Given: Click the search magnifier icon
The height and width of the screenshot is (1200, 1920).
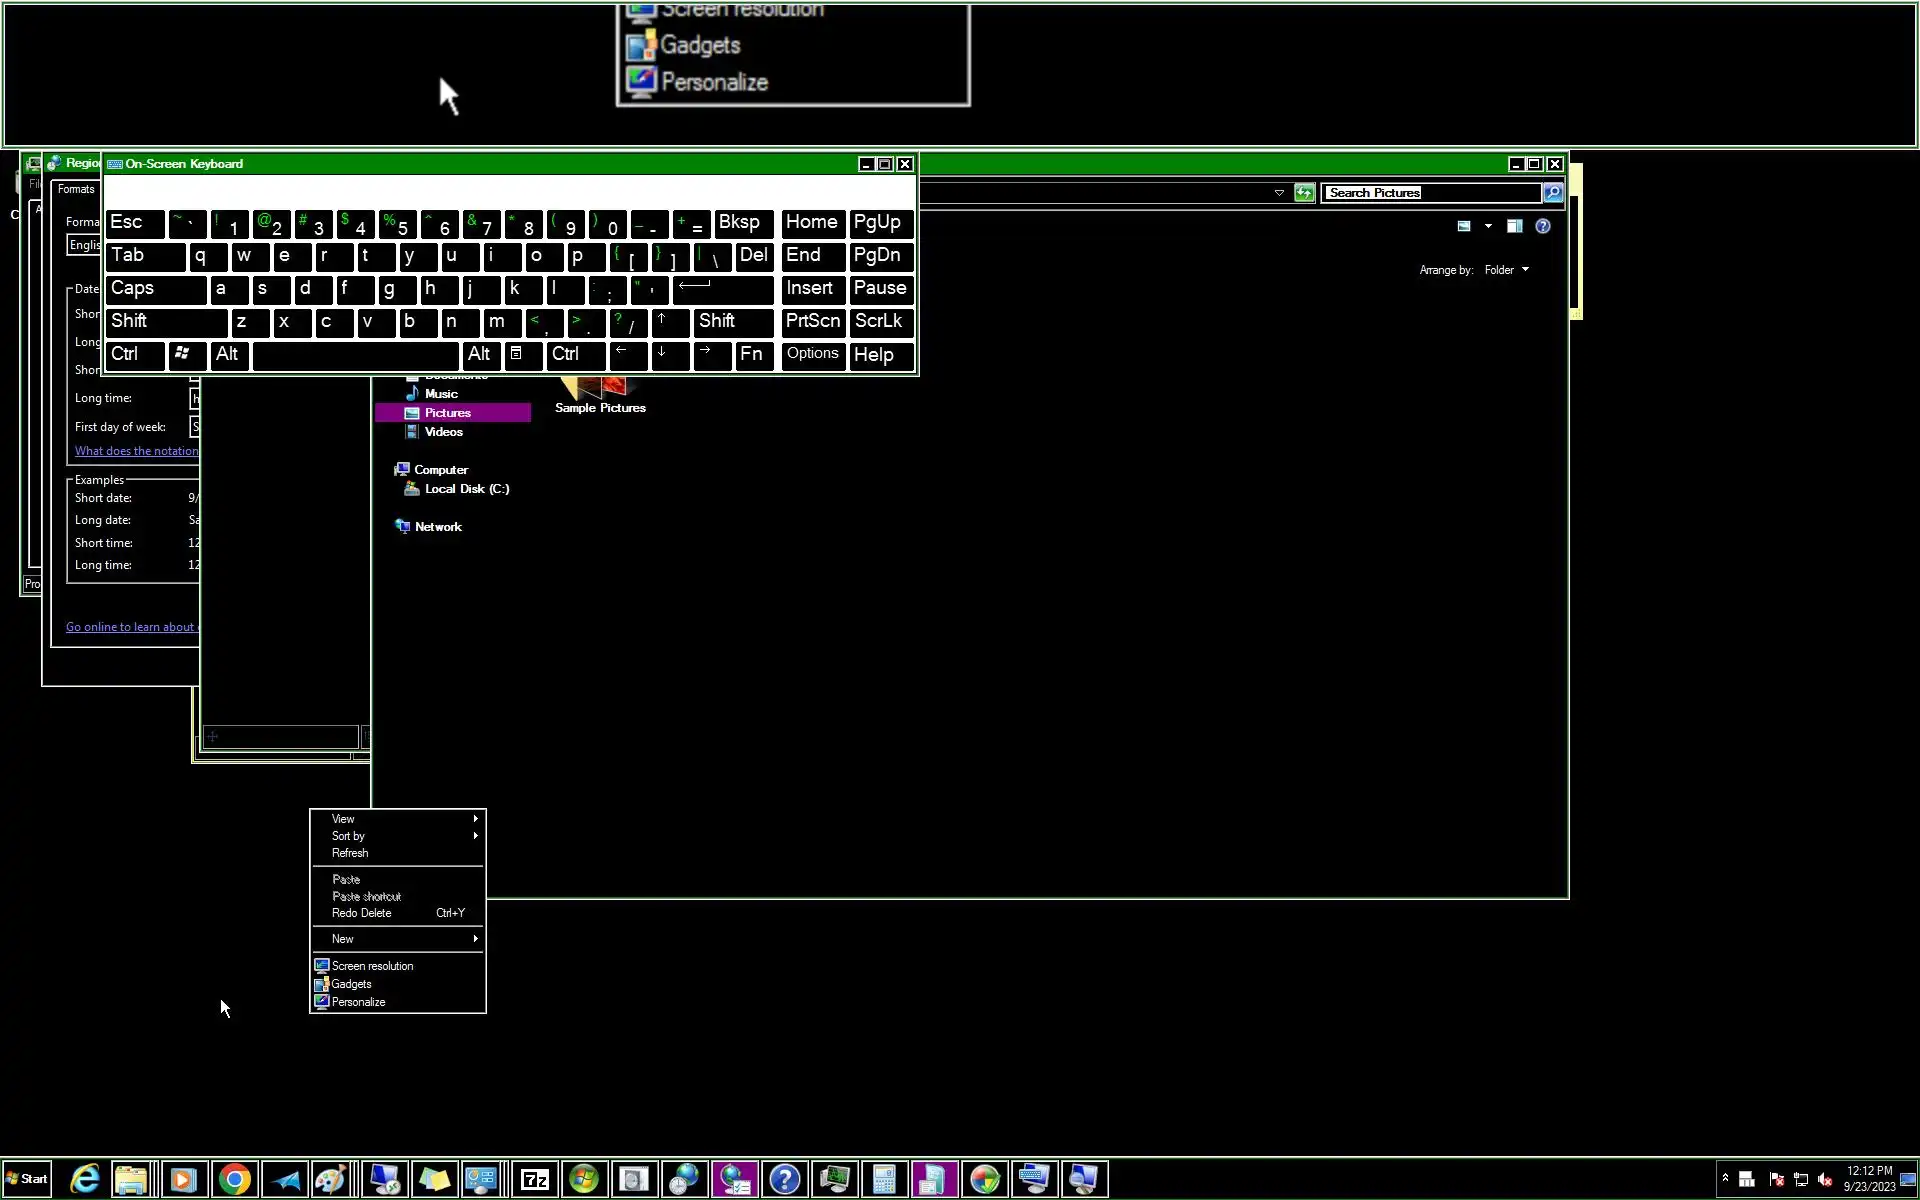Looking at the screenshot, I should click(1553, 193).
